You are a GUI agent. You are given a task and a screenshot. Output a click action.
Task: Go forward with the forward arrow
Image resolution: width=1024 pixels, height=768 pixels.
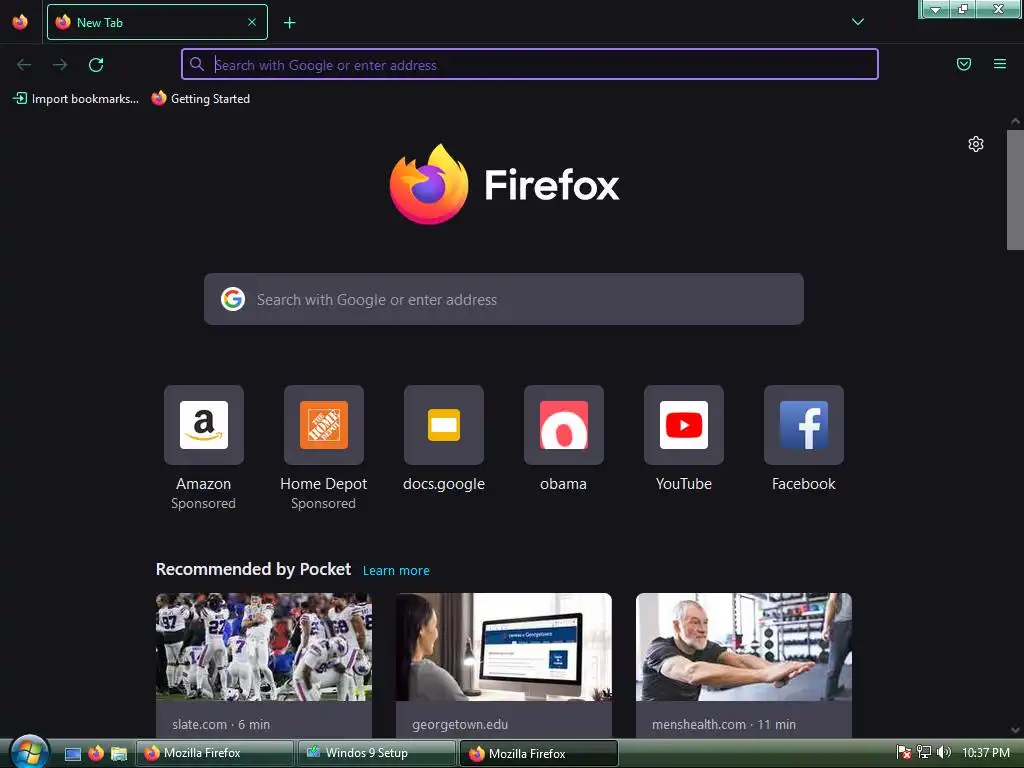pos(60,65)
